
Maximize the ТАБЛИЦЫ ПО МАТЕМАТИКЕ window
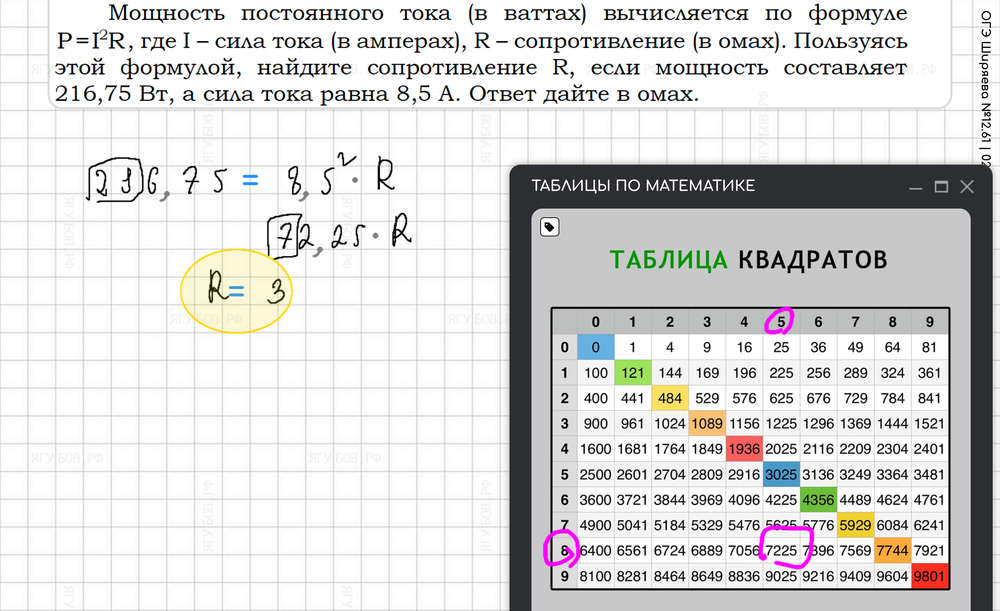click(x=940, y=187)
